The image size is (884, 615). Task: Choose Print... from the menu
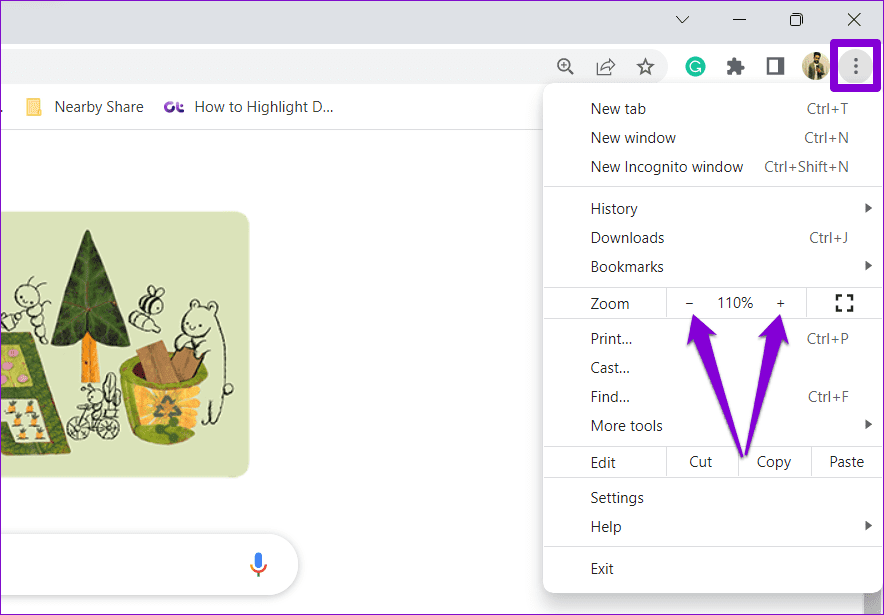(x=713, y=339)
